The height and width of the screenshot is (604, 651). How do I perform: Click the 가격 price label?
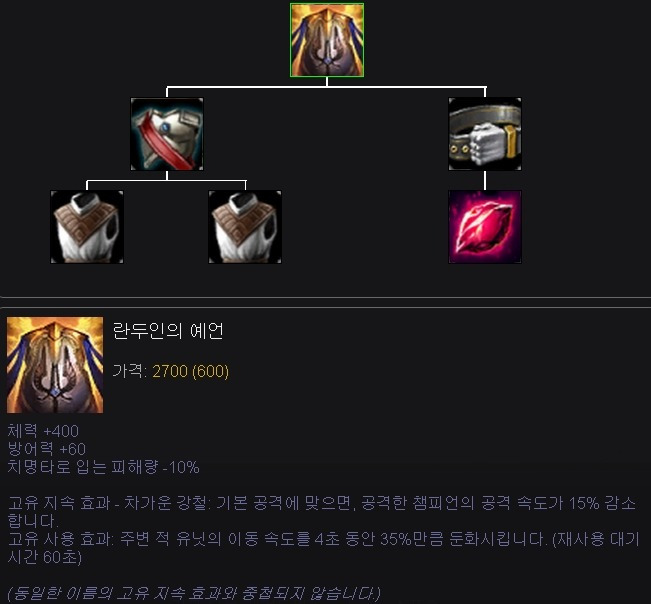130,371
